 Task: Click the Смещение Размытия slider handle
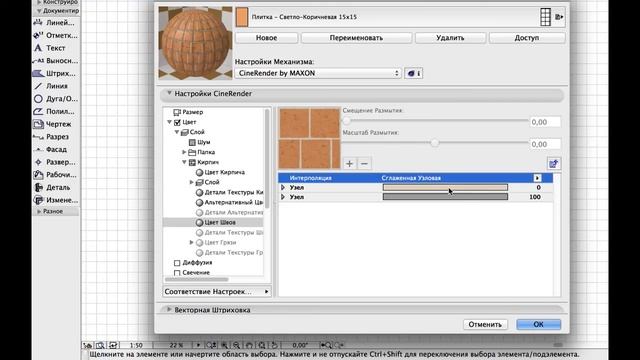coord(347,121)
